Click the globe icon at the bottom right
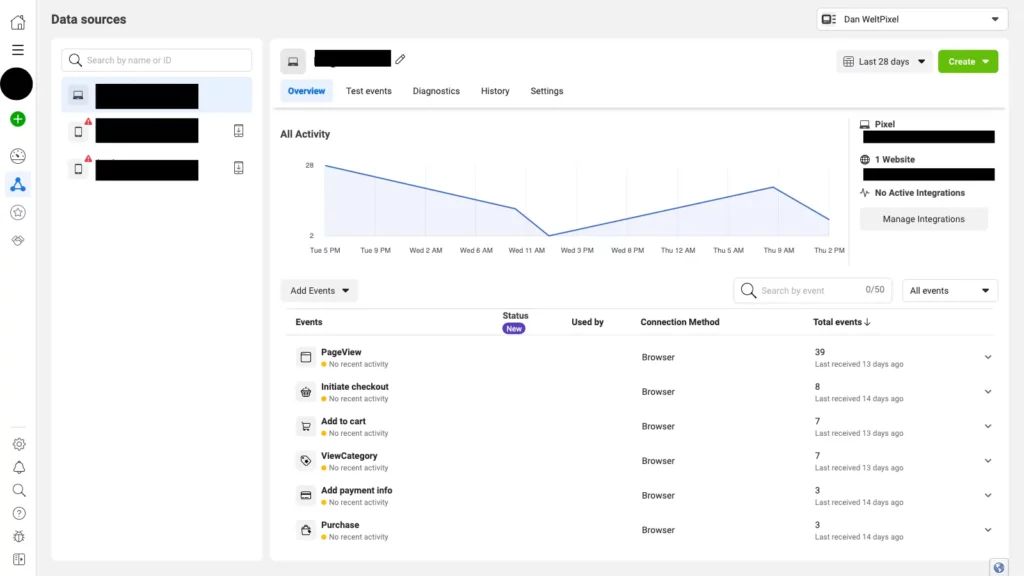The image size is (1024, 576). coord(997,567)
